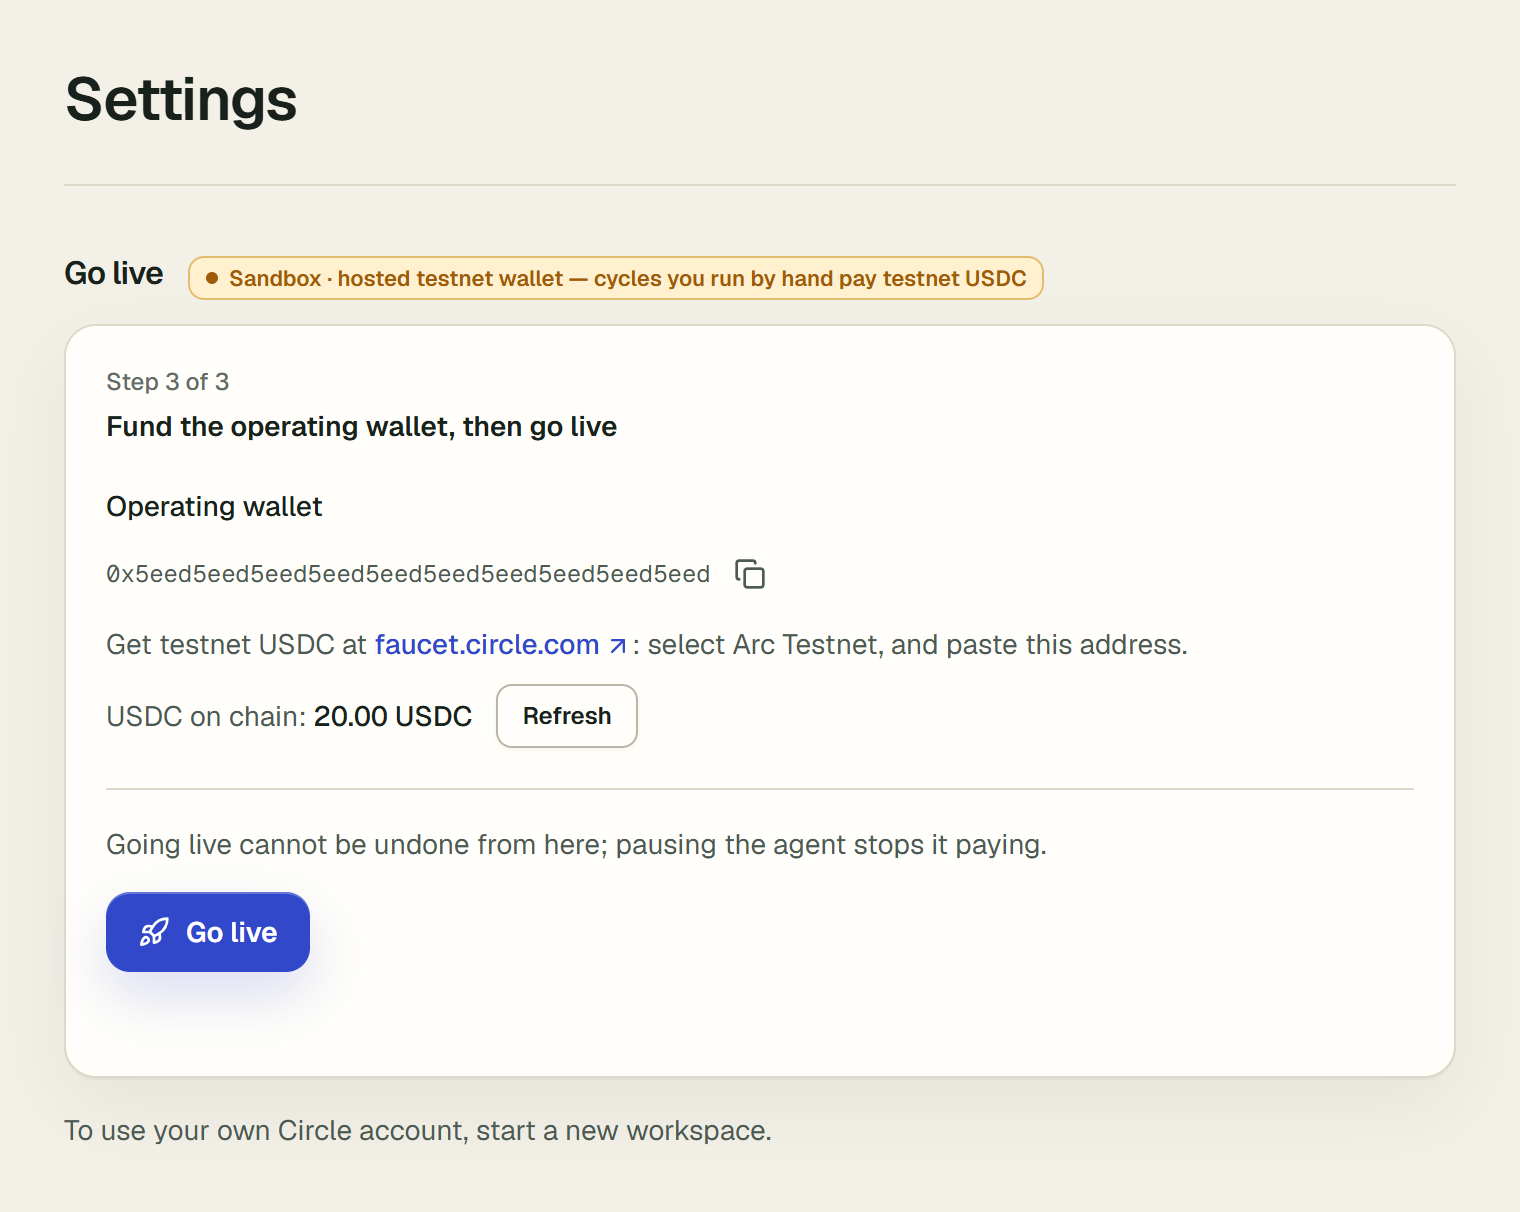This screenshot has width=1520, height=1212.
Task: Select the wallet address 0x5eed5eed… text
Action: coord(408,574)
